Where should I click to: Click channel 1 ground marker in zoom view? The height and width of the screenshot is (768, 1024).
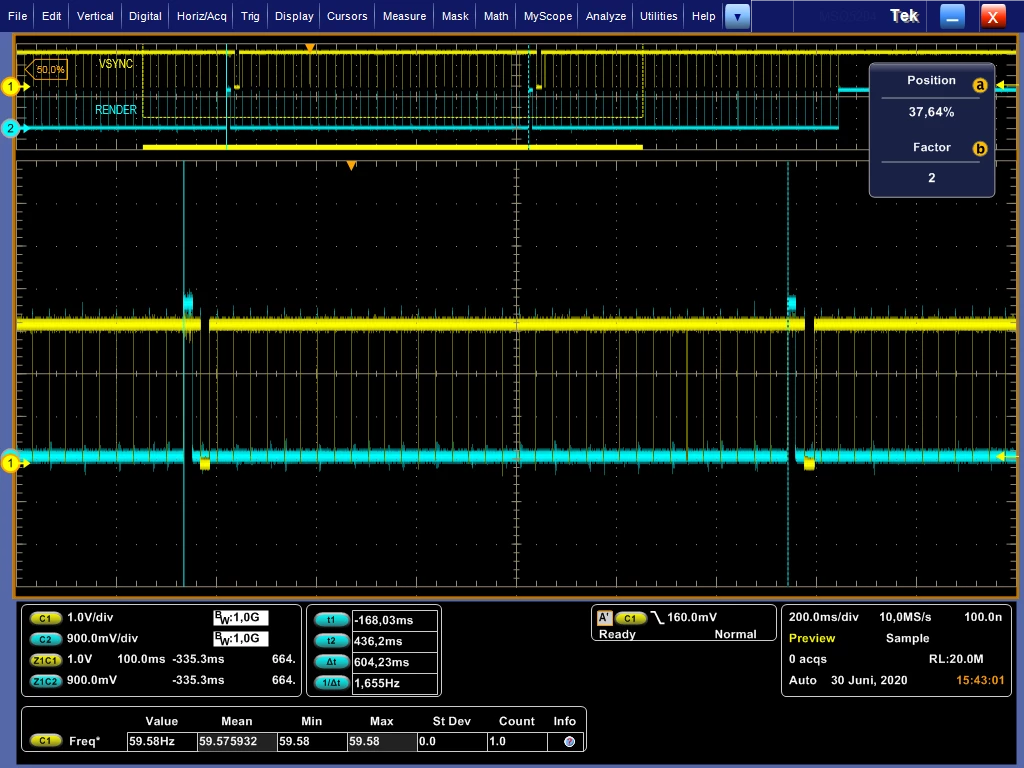point(11,464)
